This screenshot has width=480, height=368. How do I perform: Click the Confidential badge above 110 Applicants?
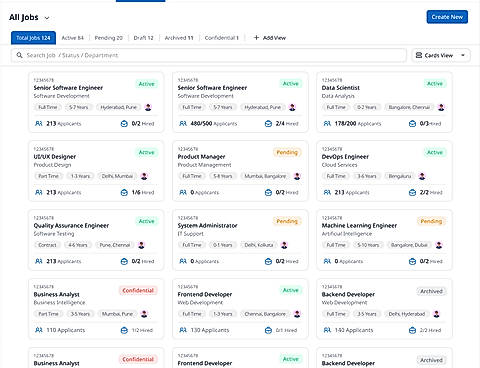tap(138, 290)
